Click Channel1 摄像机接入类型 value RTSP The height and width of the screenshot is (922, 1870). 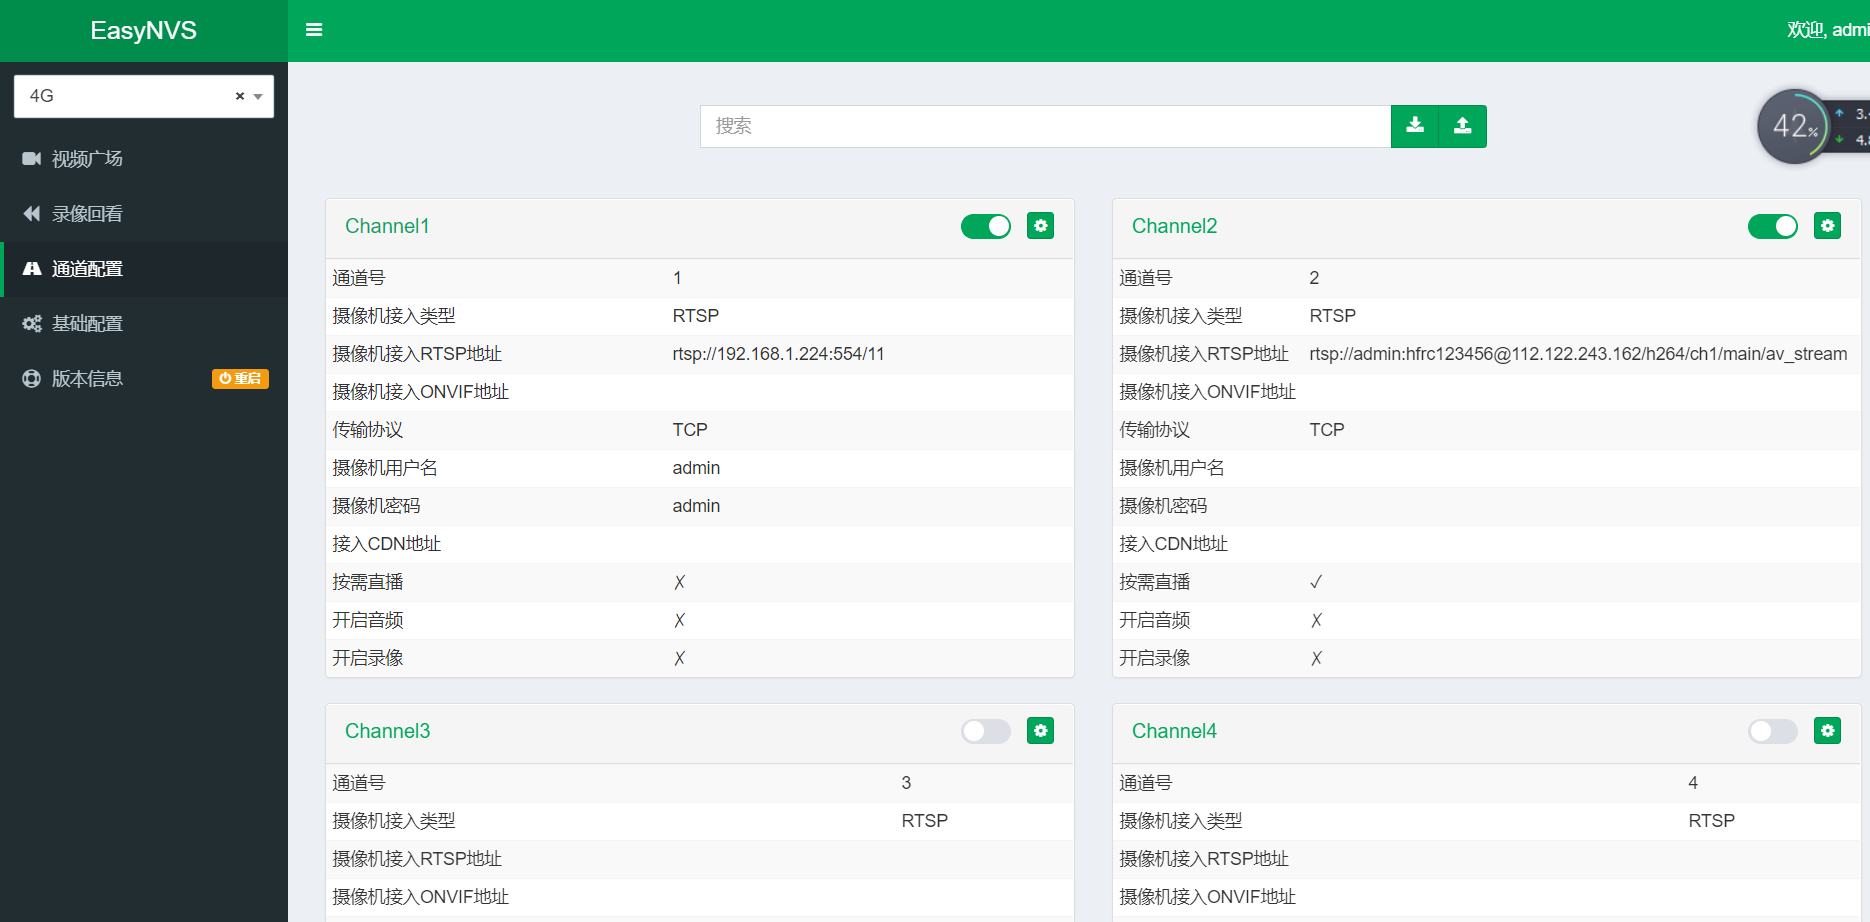coord(695,316)
